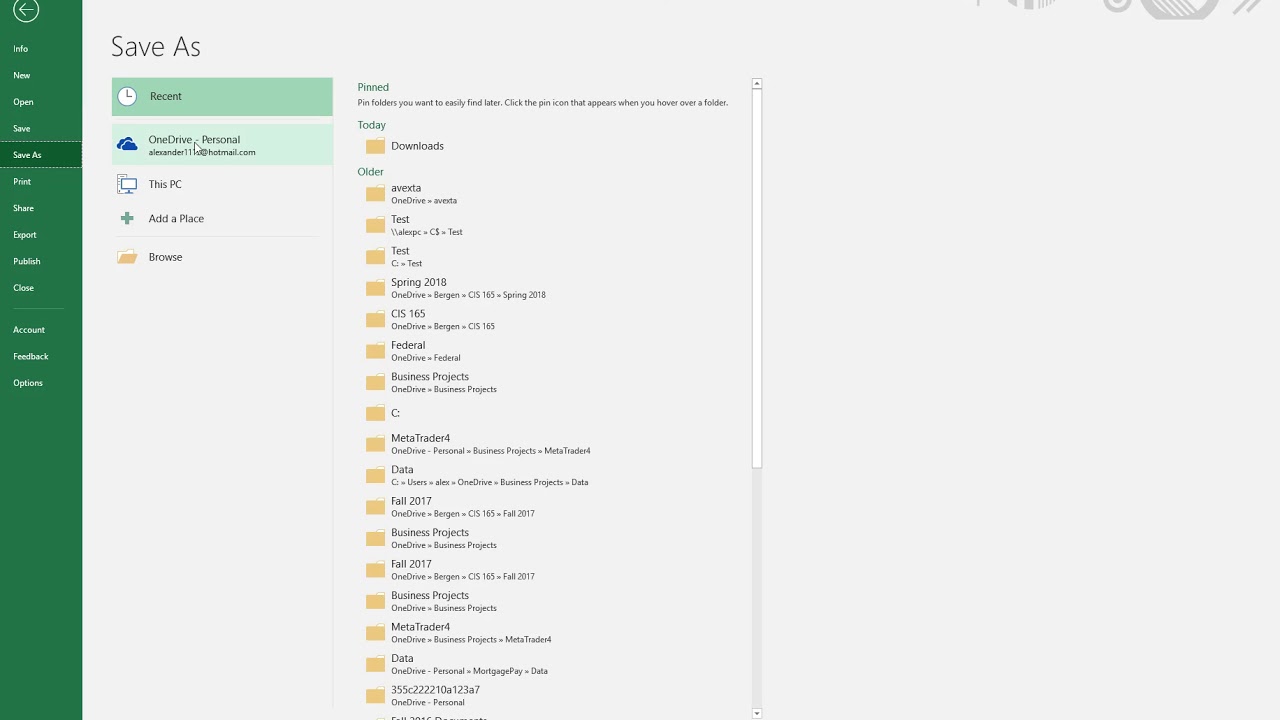1280x720 pixels.
Task: Select This PC location
Action: tap(222, 184)
